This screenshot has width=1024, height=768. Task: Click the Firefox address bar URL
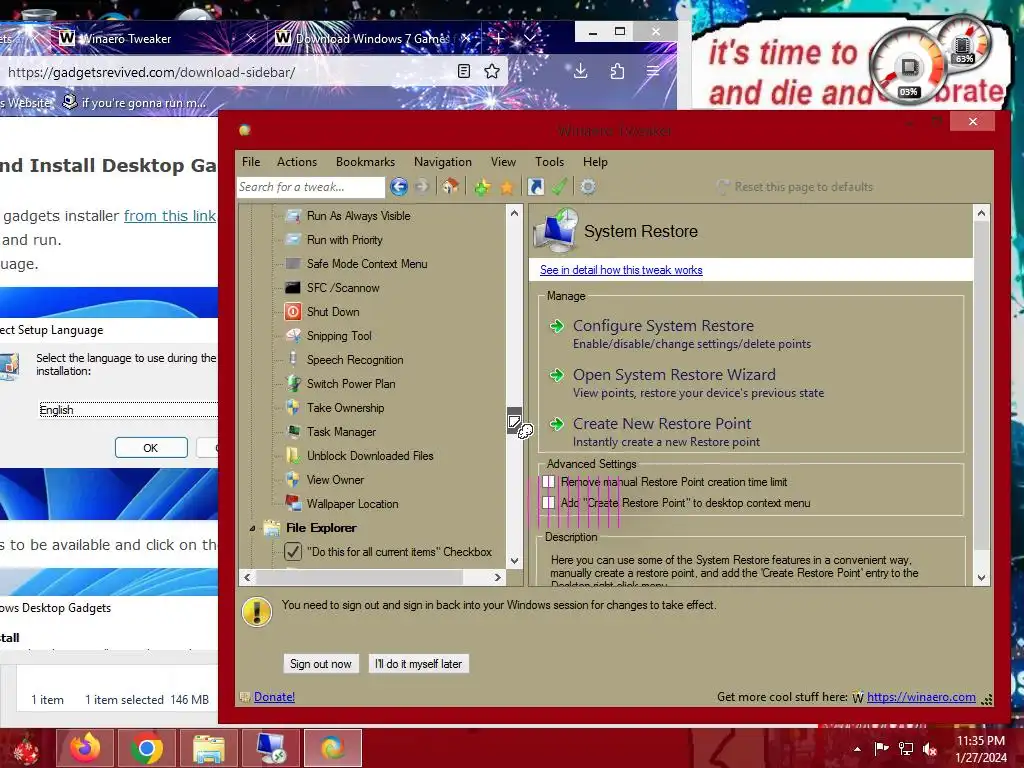tap(152, 72)
